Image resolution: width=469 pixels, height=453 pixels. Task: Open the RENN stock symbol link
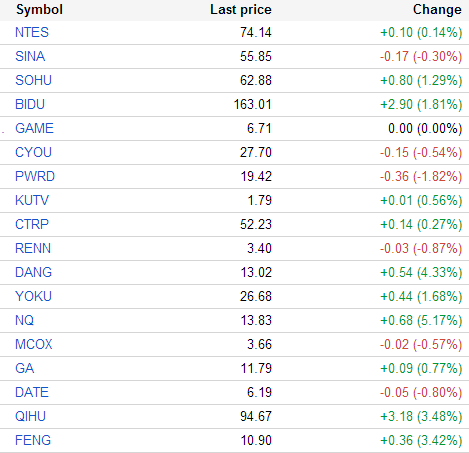[x=33, y=248]
